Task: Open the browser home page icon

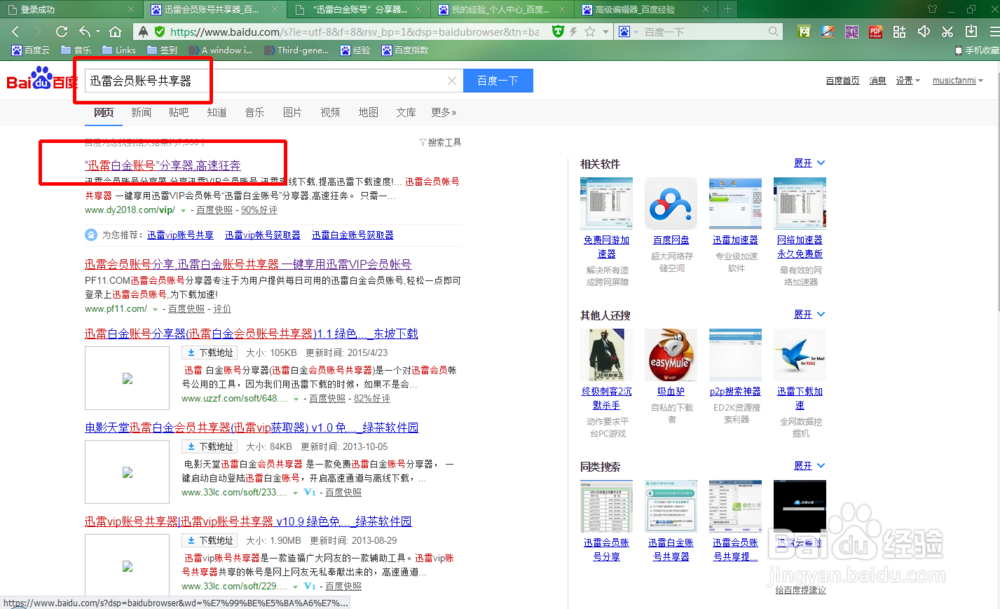Action: point(115,31)
